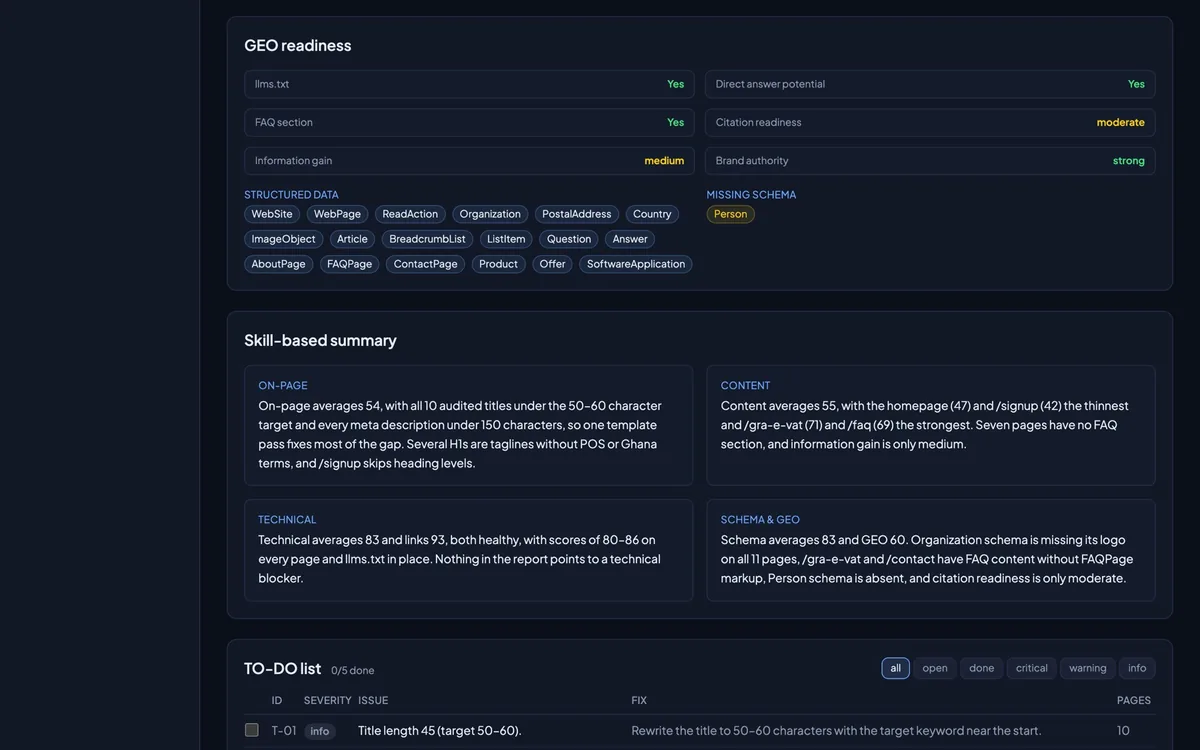
Task: Click the Question schema tag
Action: [569, 239]
